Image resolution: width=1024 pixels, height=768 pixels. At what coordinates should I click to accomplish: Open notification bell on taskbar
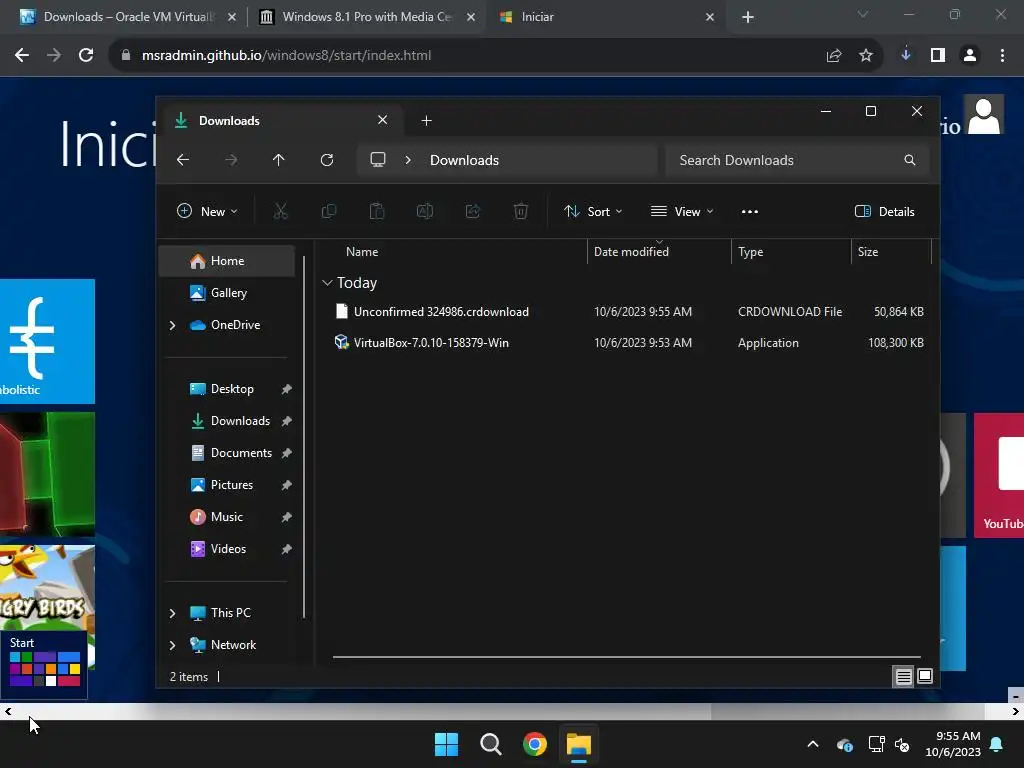coord(997,744)
